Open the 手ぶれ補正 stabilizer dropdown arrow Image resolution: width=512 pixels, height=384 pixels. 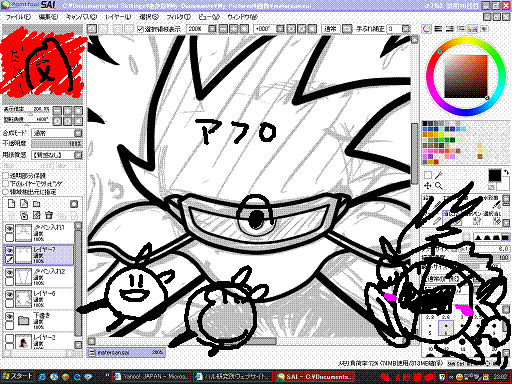(x=406, y=29)
